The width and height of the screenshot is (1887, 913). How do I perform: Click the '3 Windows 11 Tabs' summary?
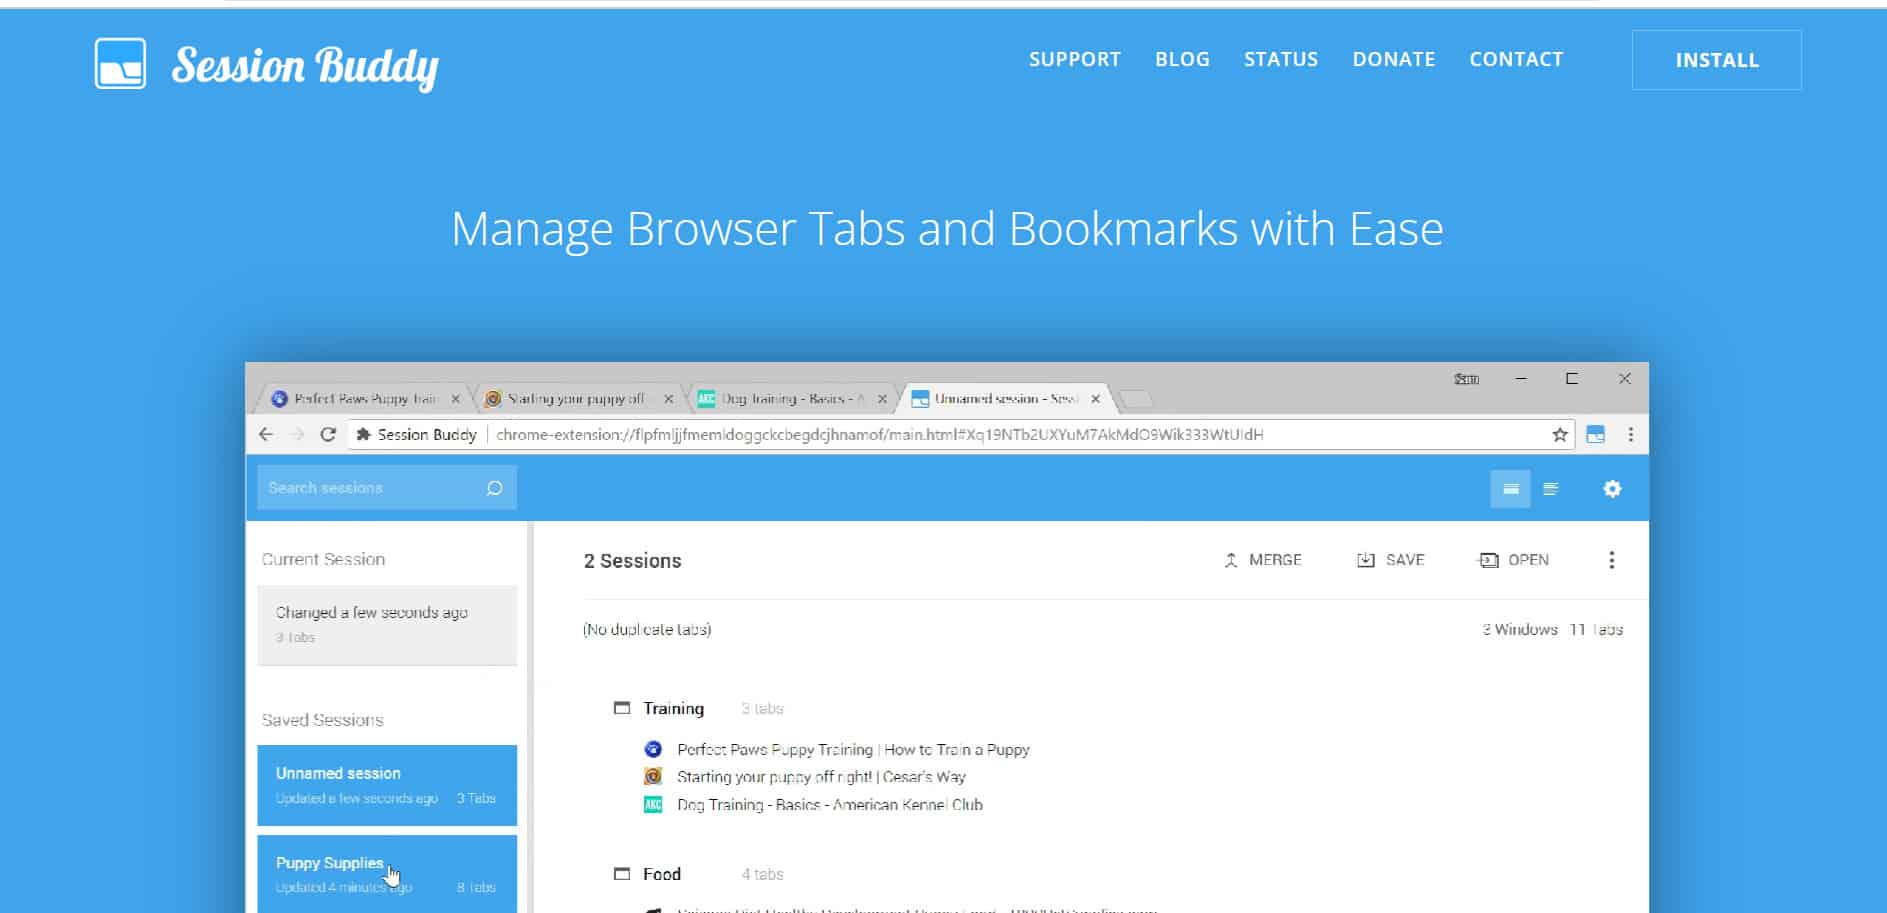tap(1552, 630)
